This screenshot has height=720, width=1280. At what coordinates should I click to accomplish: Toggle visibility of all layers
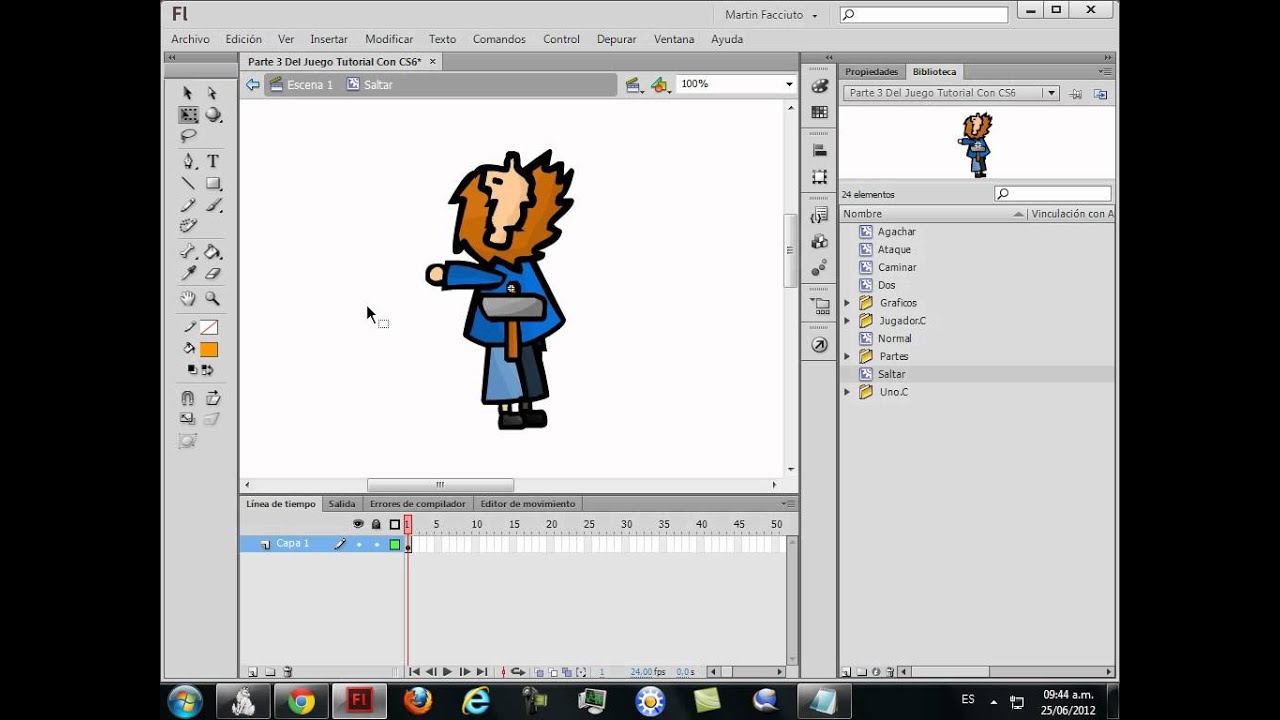[359, 524]
